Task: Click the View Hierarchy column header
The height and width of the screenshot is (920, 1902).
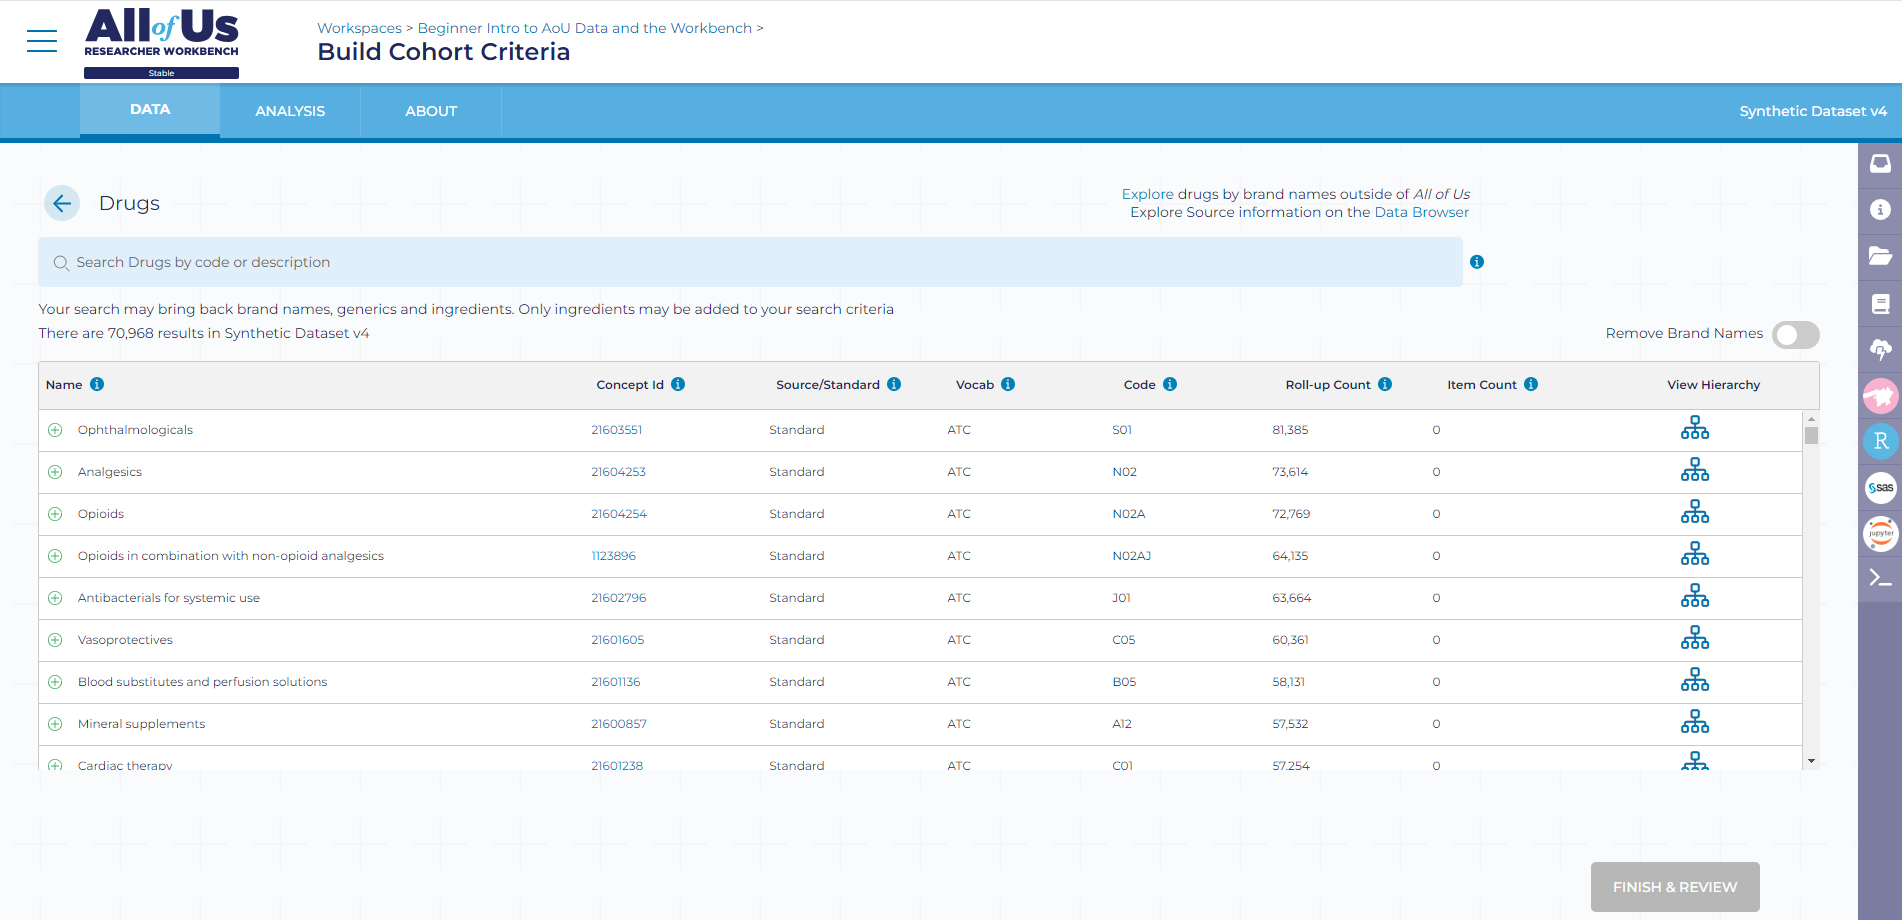Action: (x=1713, y=385)
